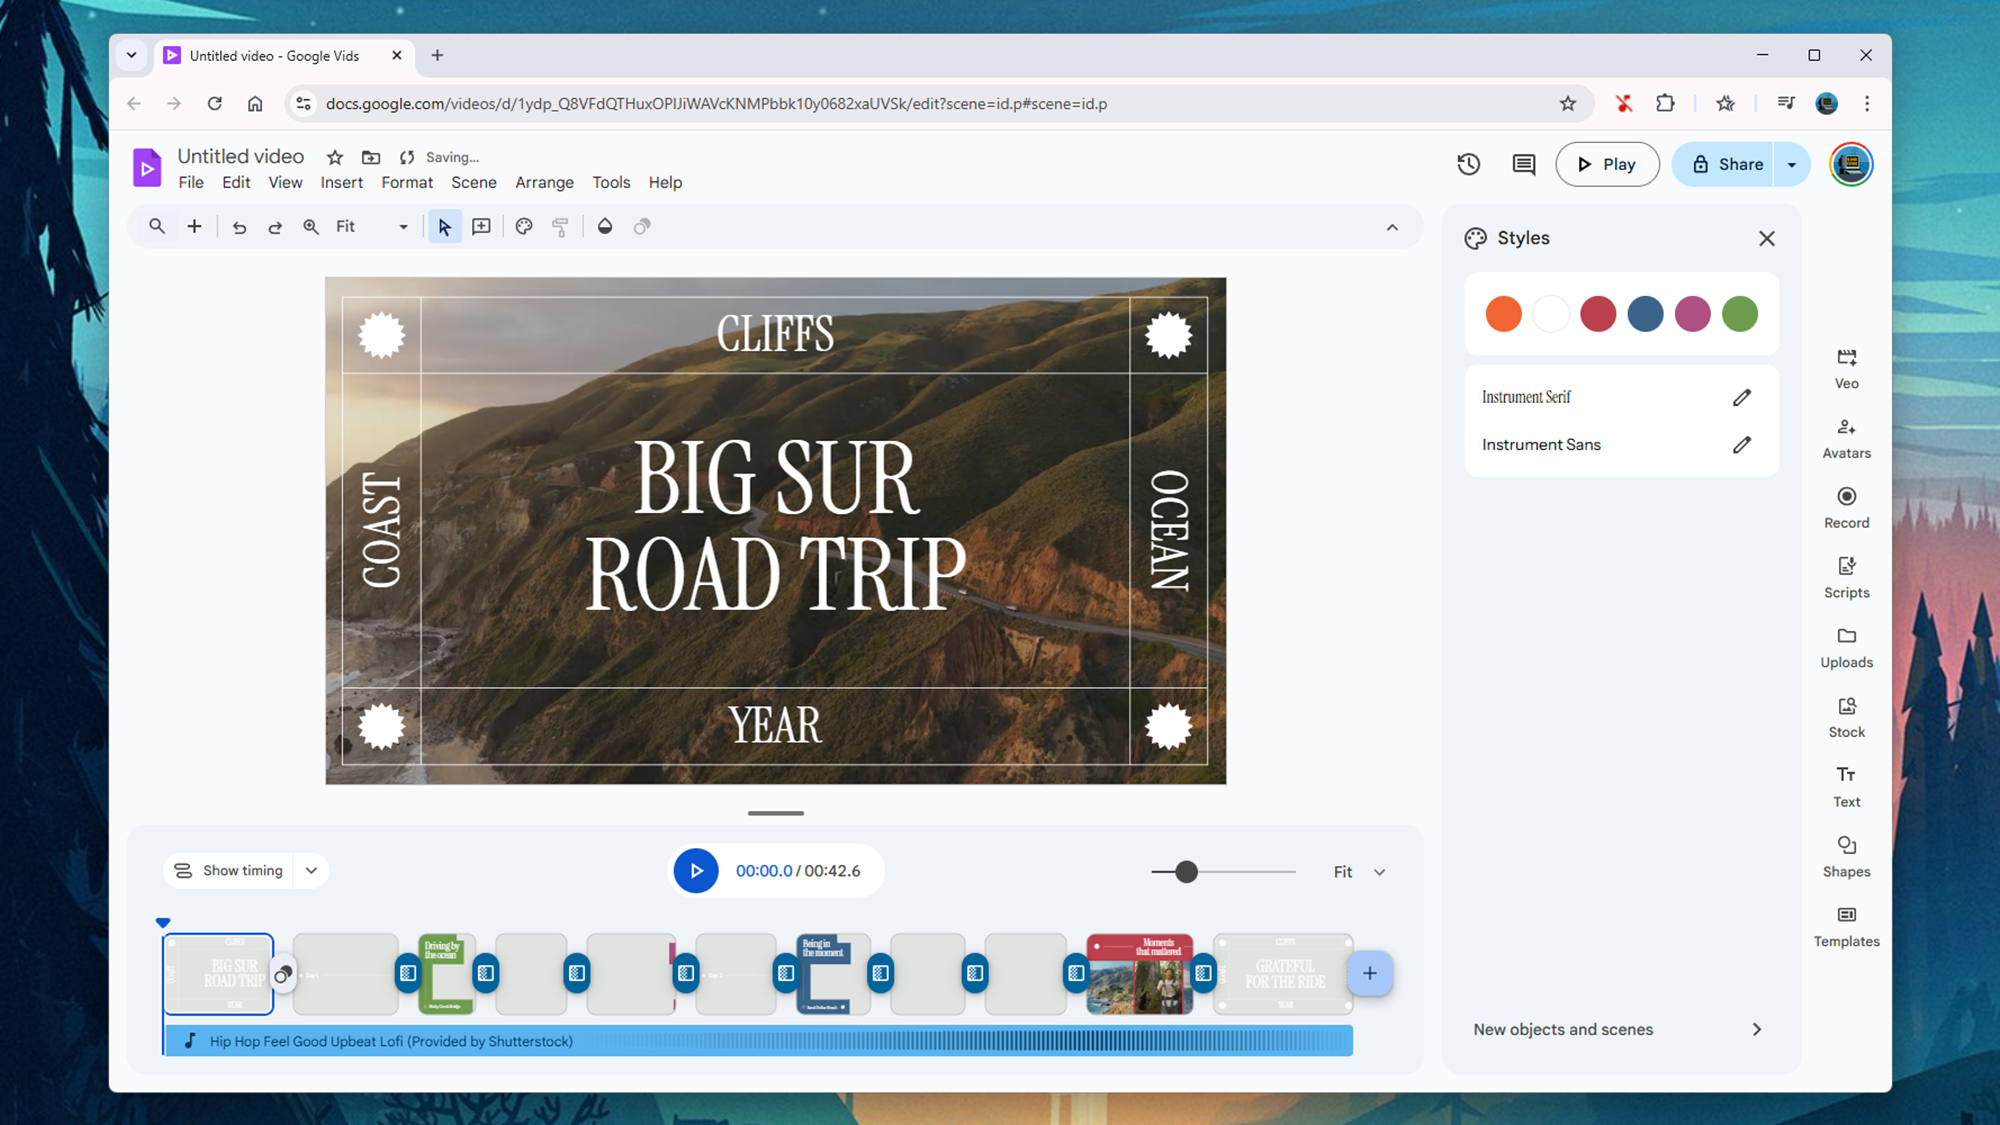Open New objects and scenes
The height and width of the screenshot is (1125, 2000).
[x=1563, y=1029]
